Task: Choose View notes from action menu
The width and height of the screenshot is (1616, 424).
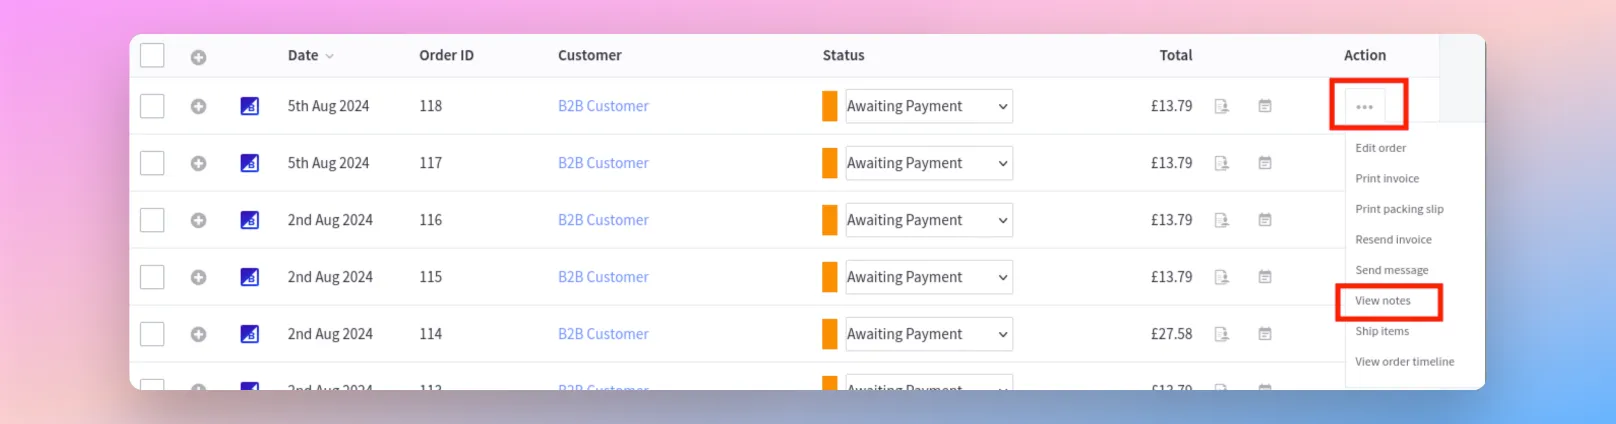Action: [x=1383, y=301]
